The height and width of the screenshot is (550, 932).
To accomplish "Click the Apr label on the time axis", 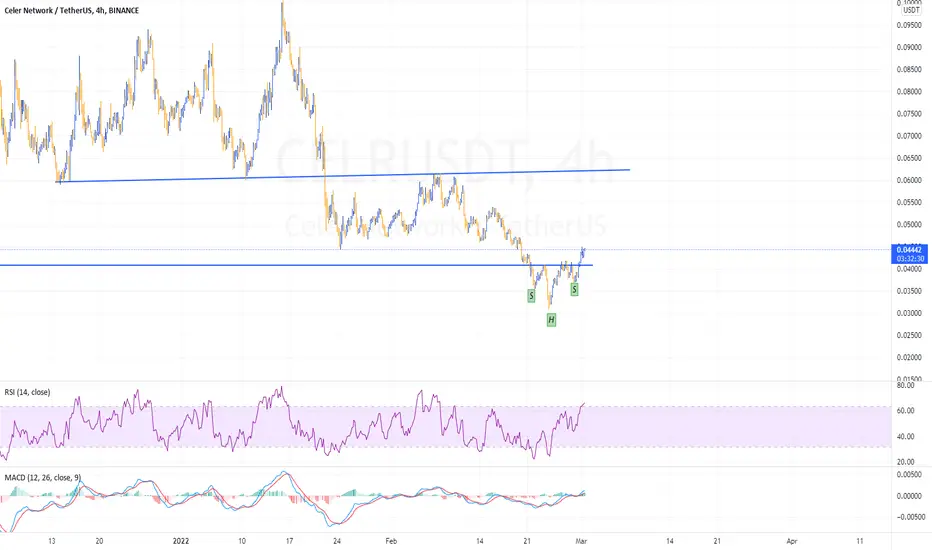I will coord(792,541).
